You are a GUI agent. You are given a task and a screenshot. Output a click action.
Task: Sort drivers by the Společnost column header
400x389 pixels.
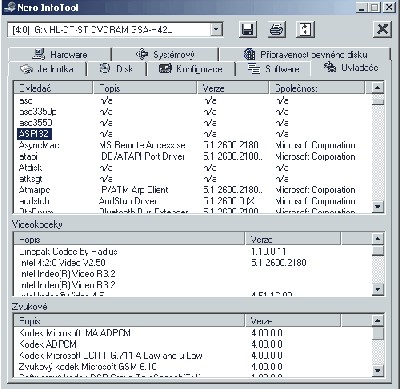click(317, 88)
